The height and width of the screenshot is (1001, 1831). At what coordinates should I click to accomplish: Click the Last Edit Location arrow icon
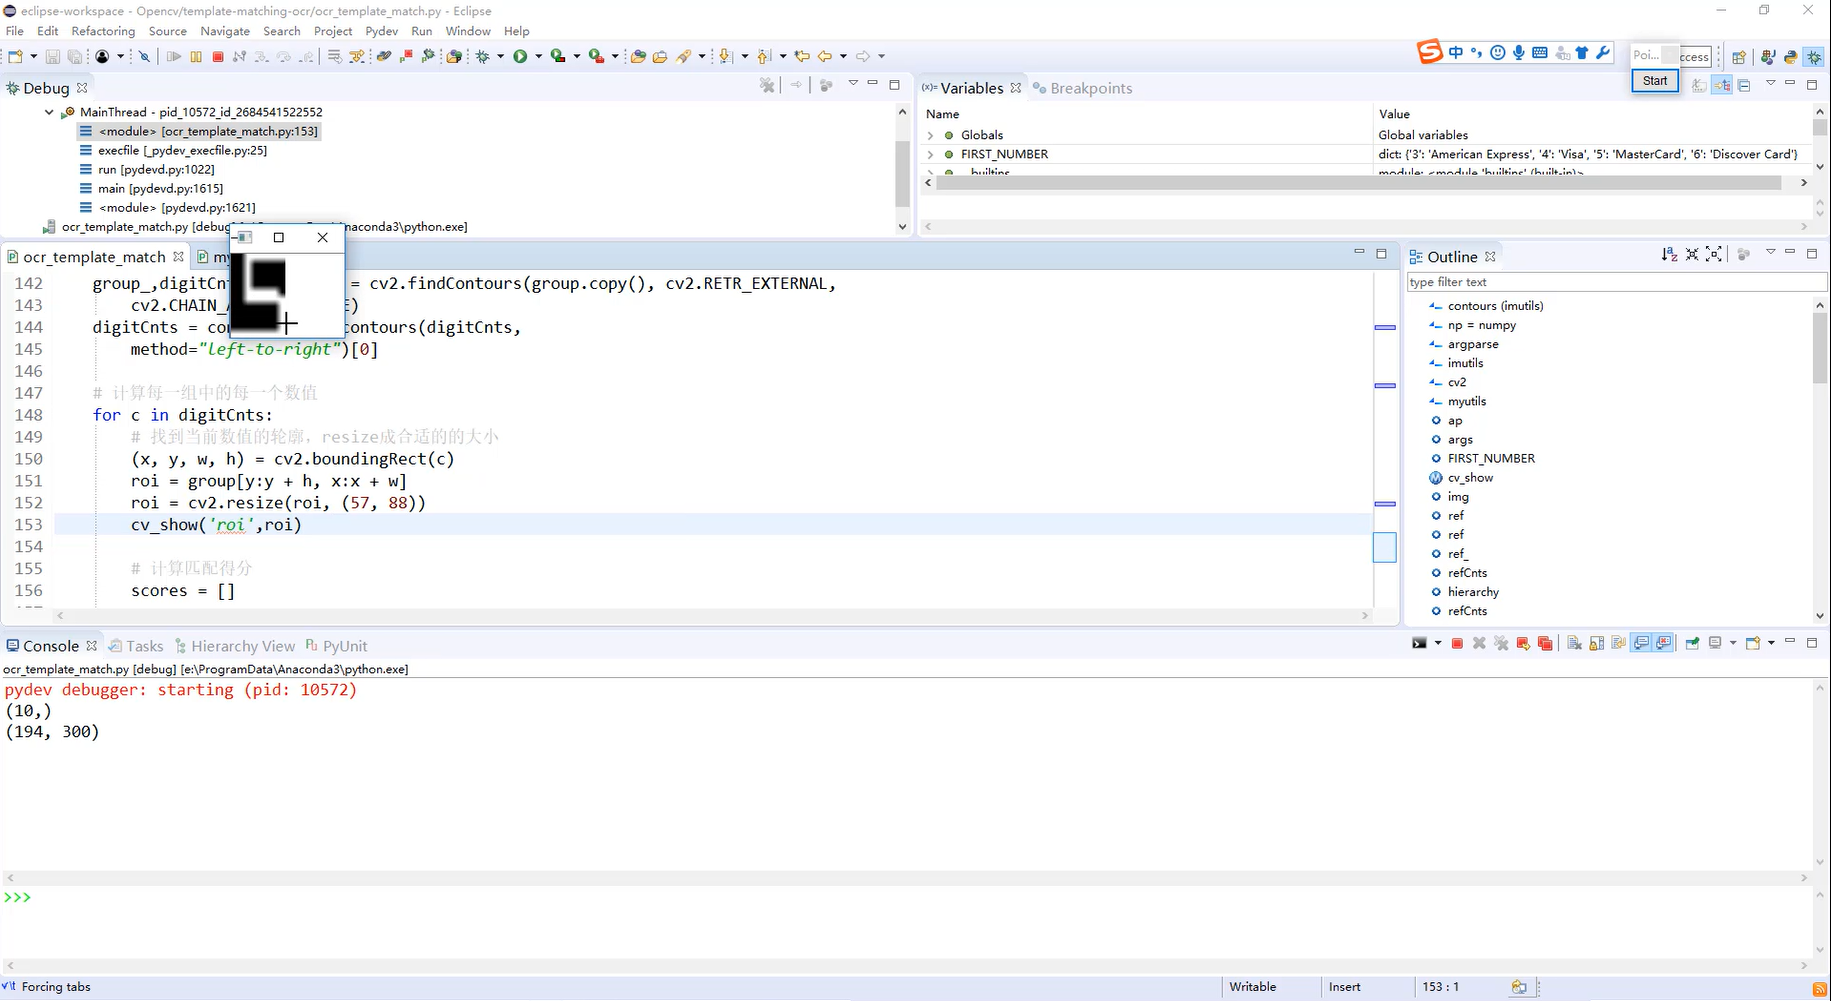[802, 56]
